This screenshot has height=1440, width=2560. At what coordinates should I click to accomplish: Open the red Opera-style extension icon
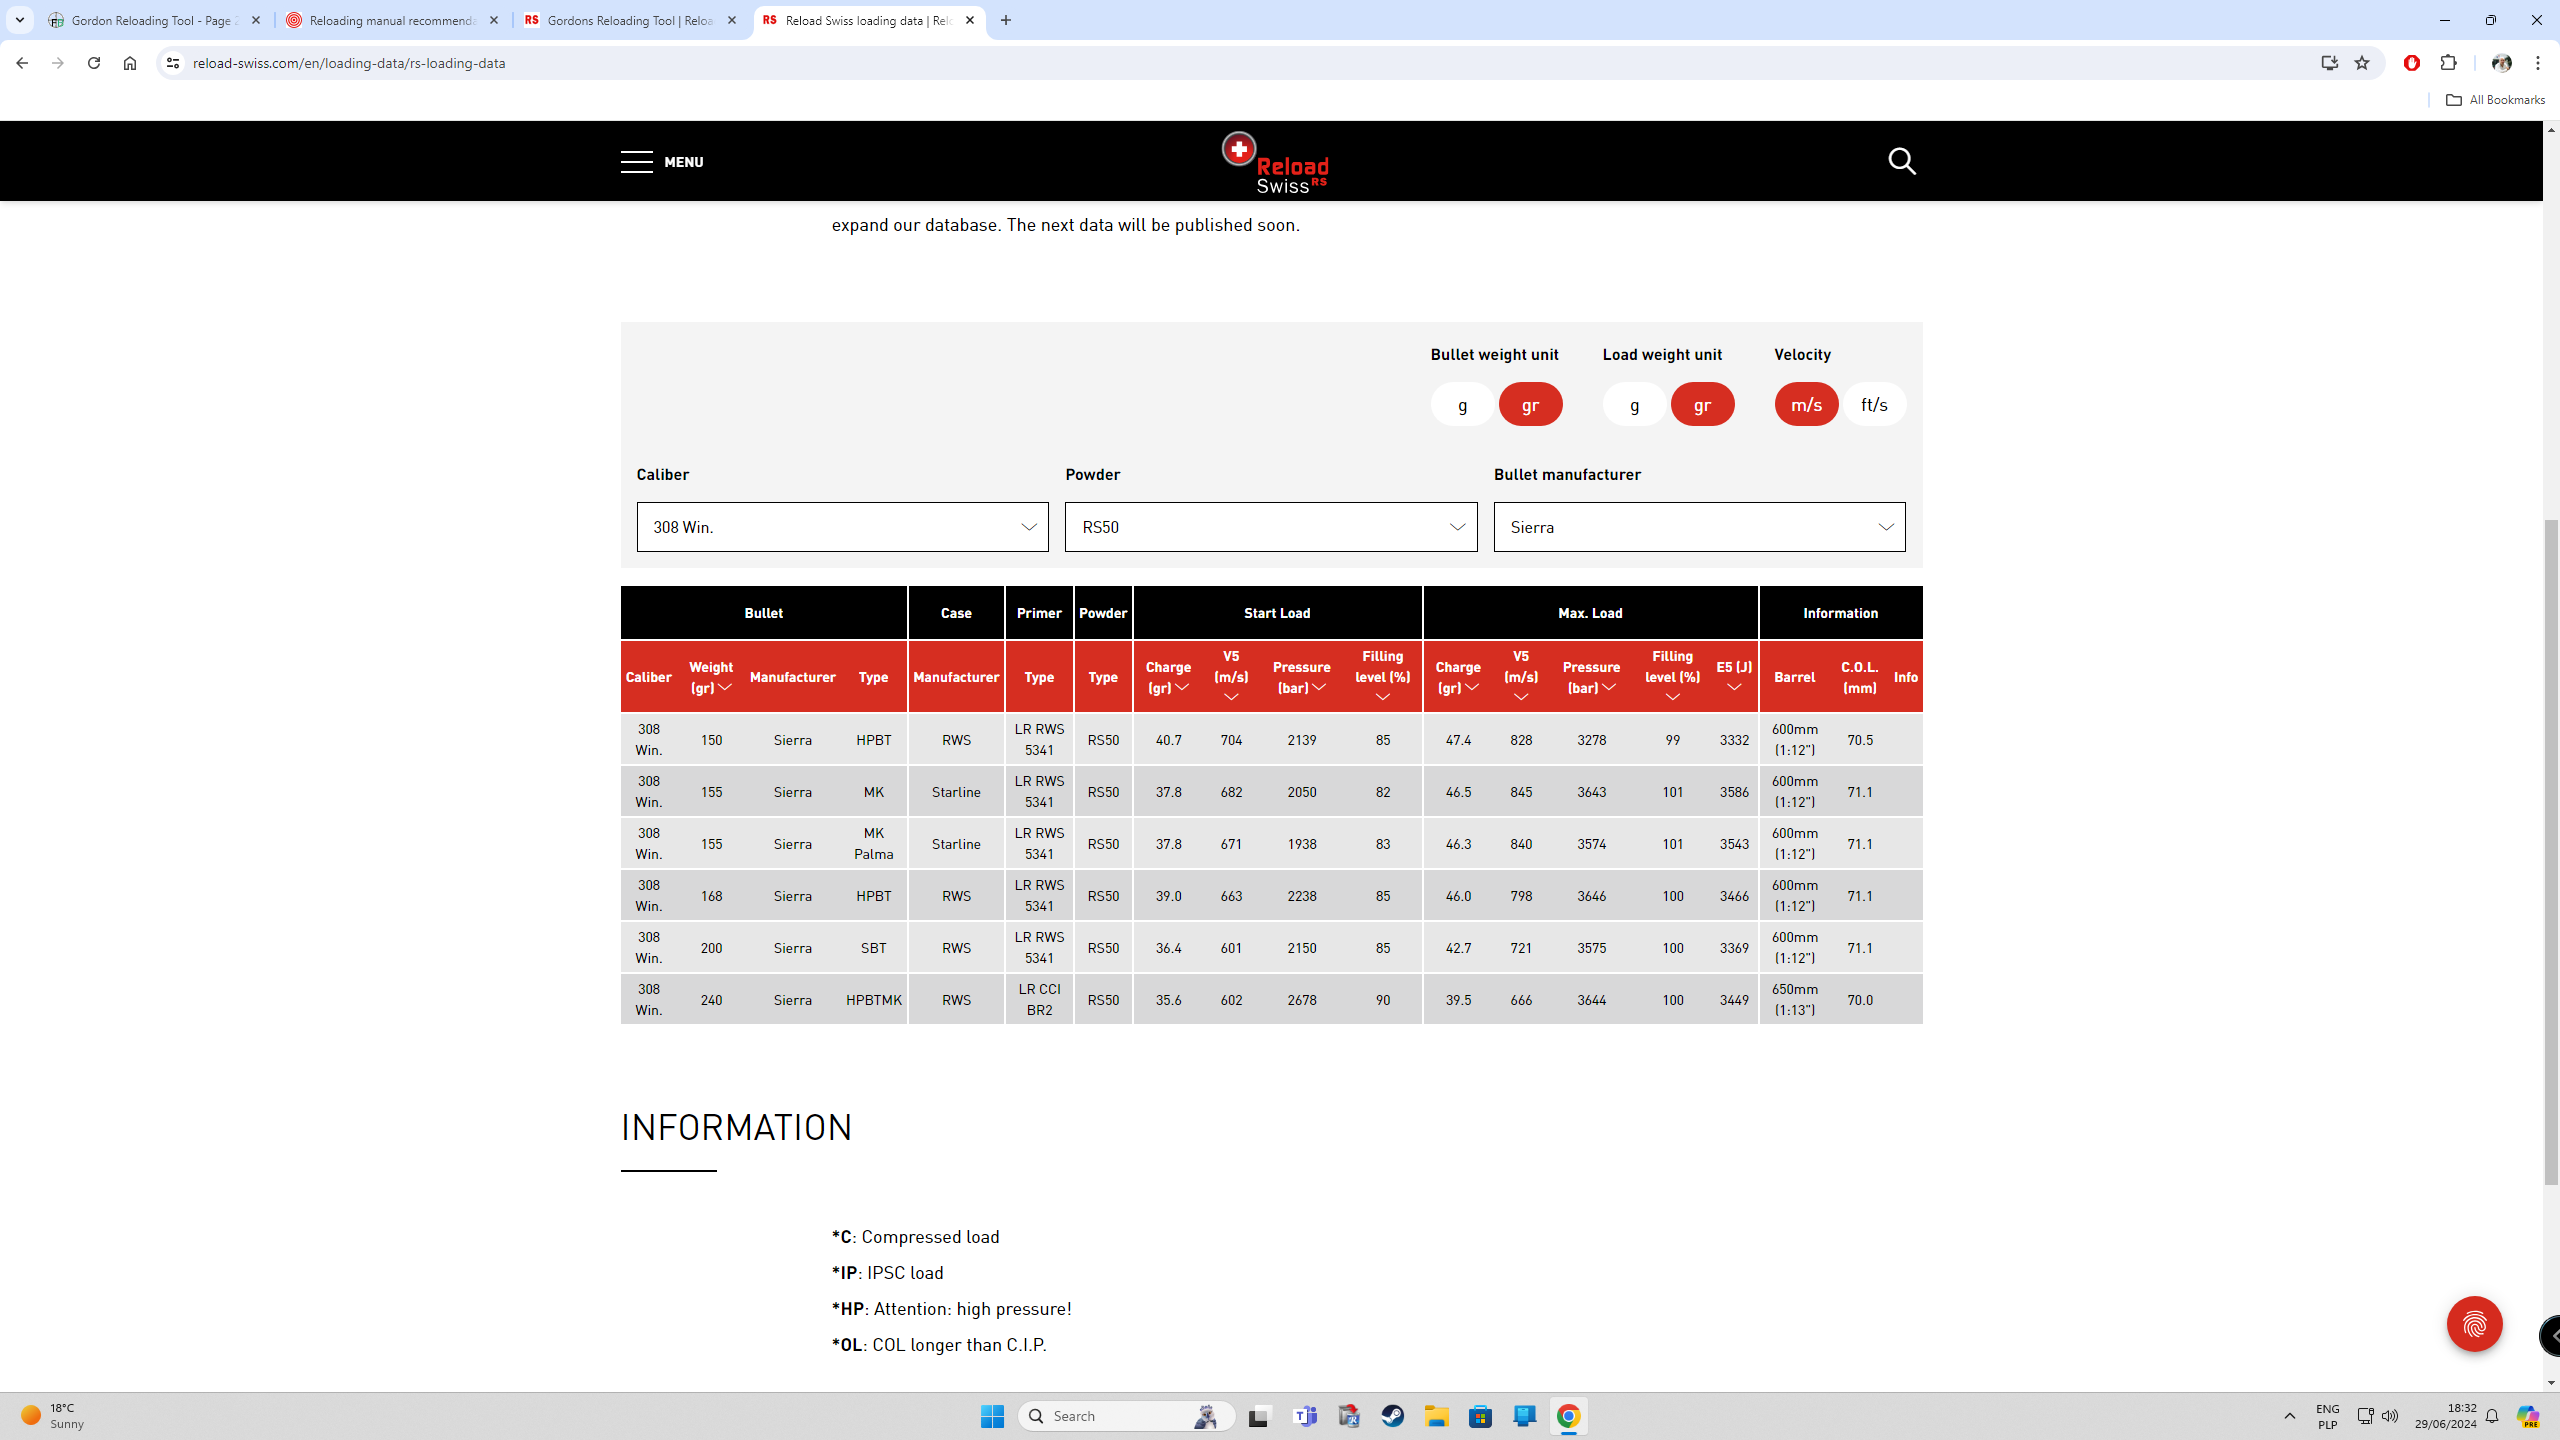2412,63
